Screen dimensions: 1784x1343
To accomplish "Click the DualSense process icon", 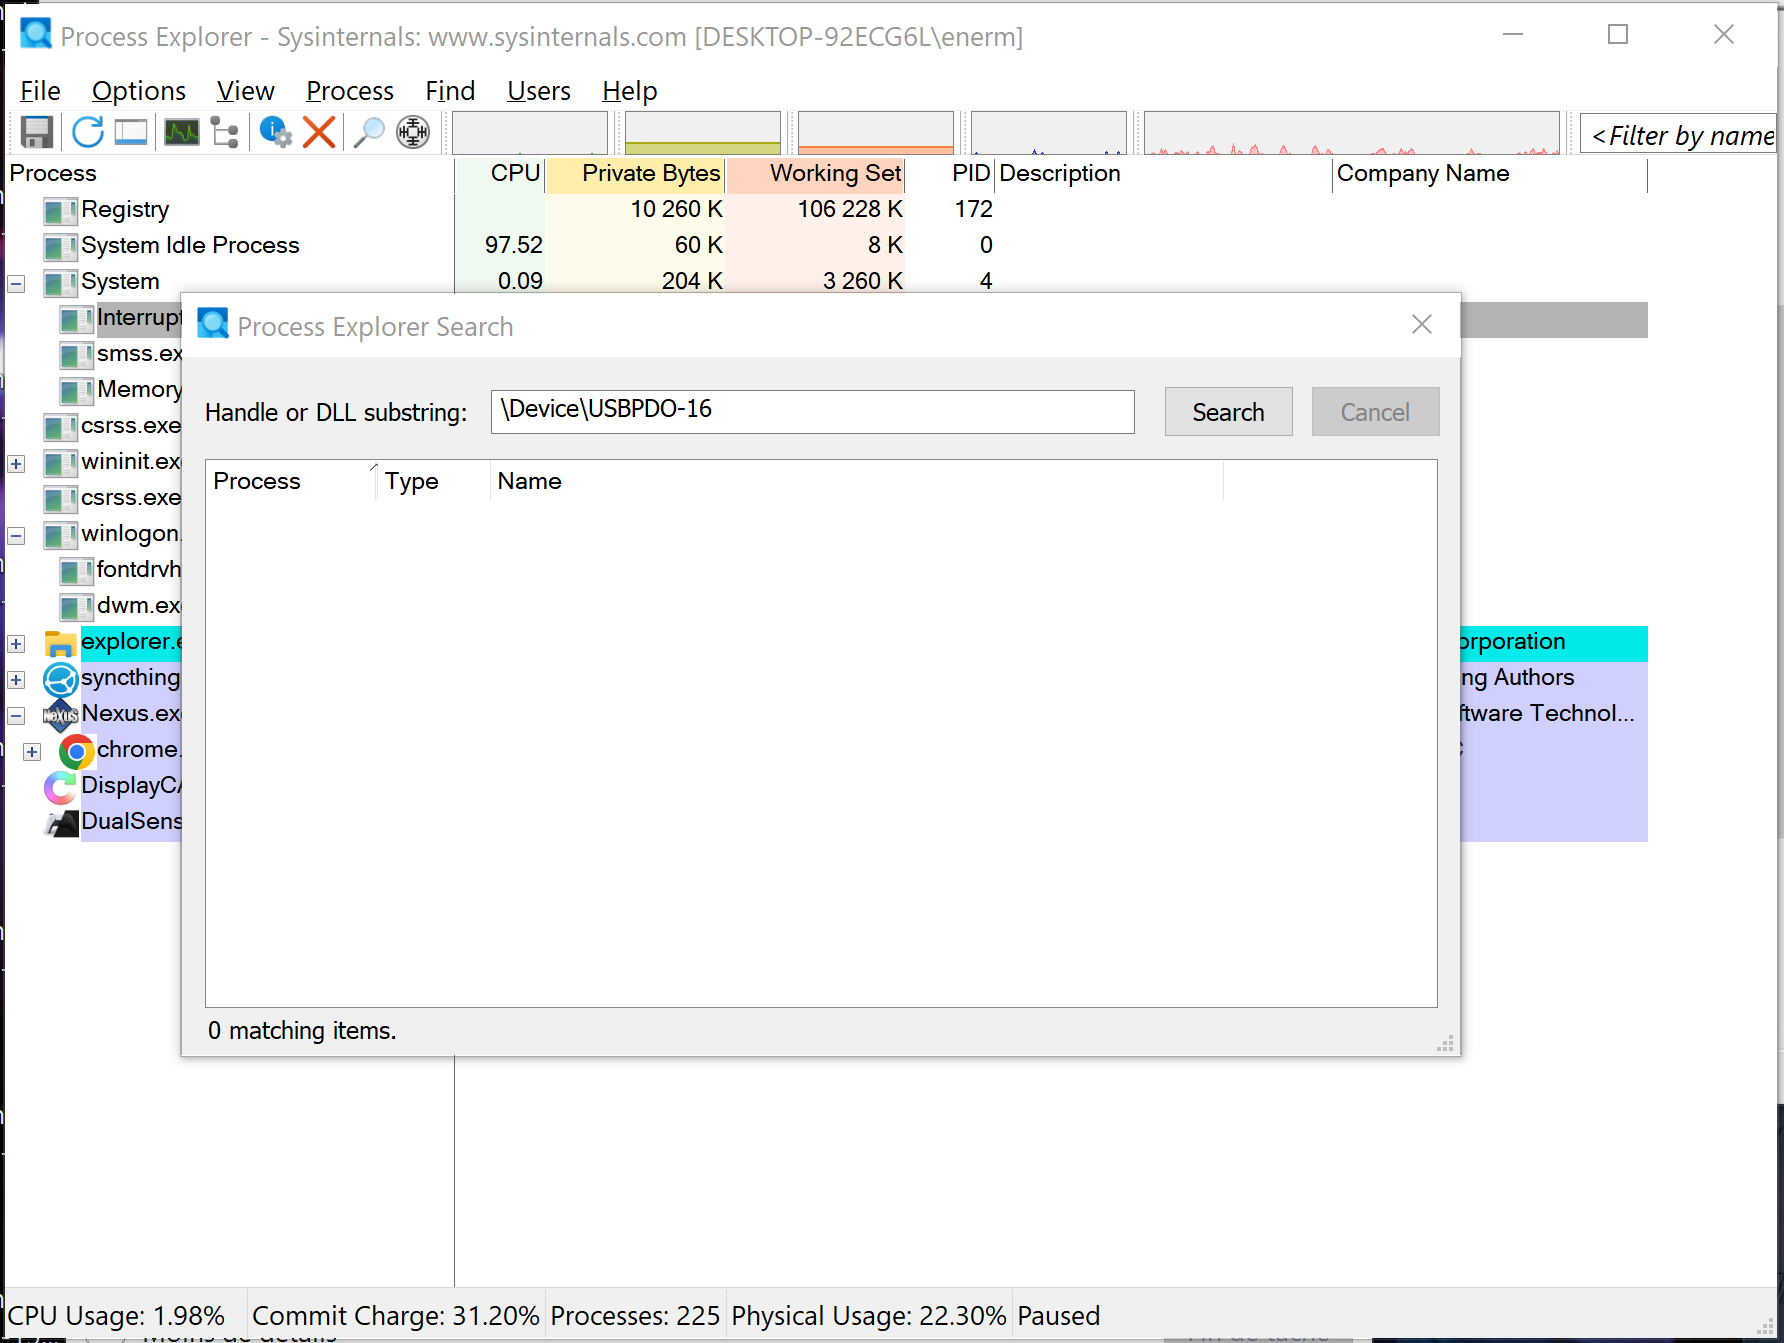I will pyautogui.click(x=61, y=823).
